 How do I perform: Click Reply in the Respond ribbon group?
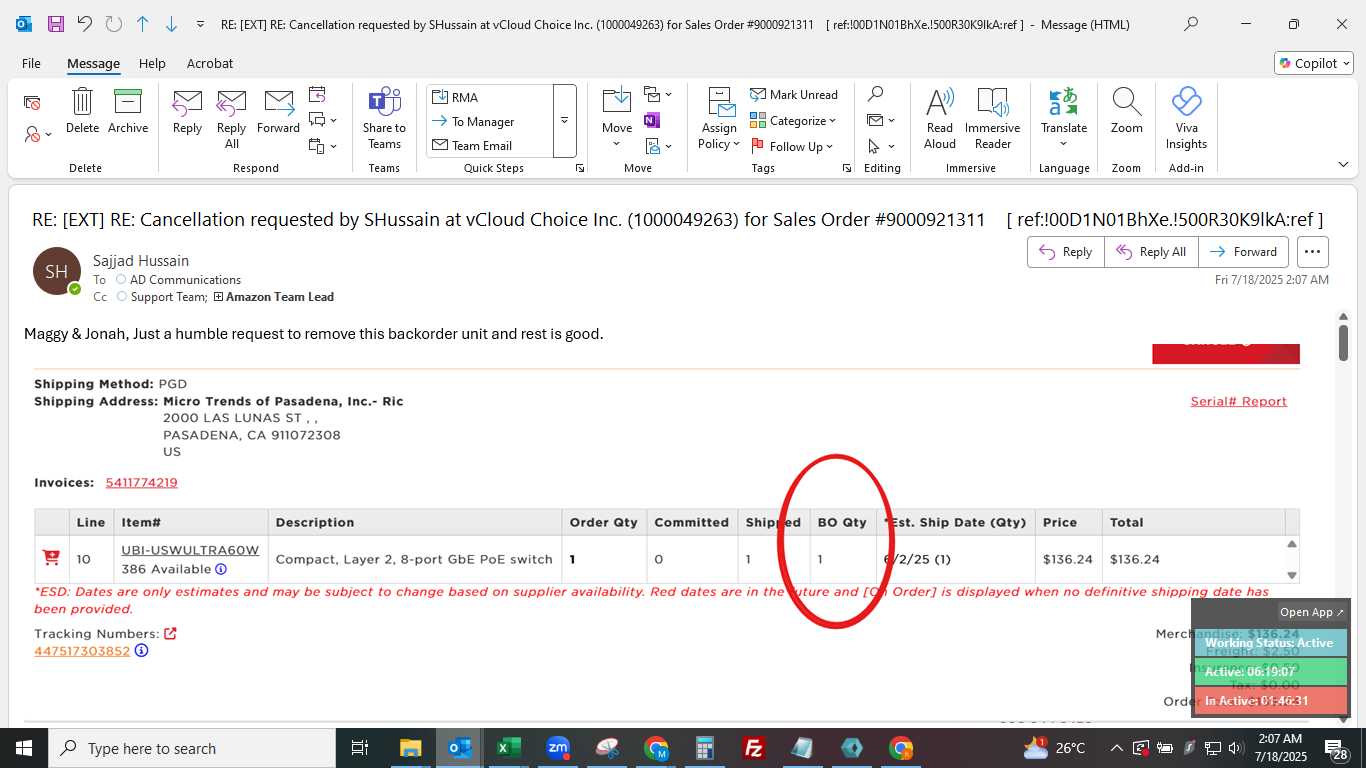tap(187, 110)
